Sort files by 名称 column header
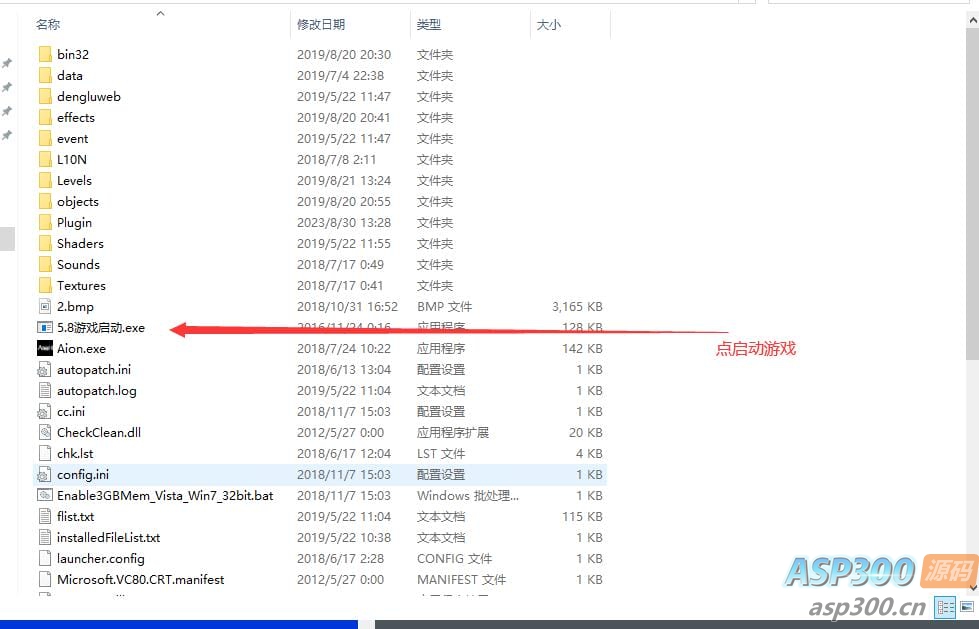Screen dimensions: 979x629 point(48,24)
